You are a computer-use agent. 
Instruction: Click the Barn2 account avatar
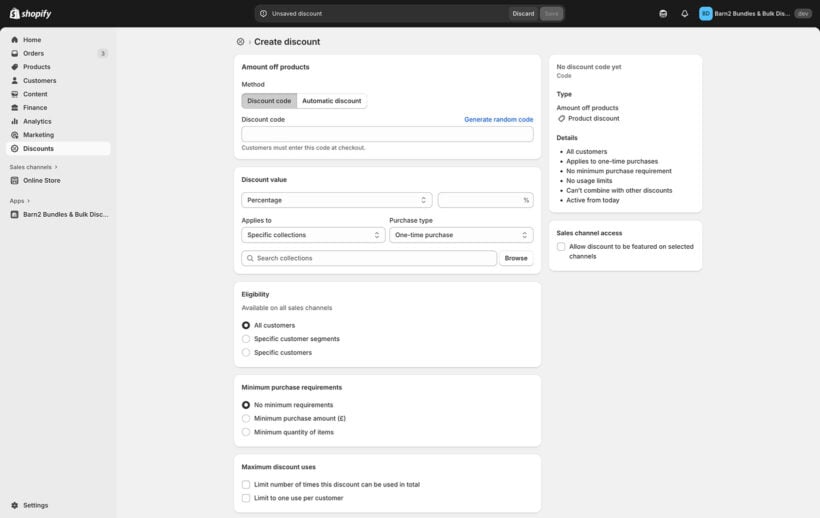click(x=705, y=14)
